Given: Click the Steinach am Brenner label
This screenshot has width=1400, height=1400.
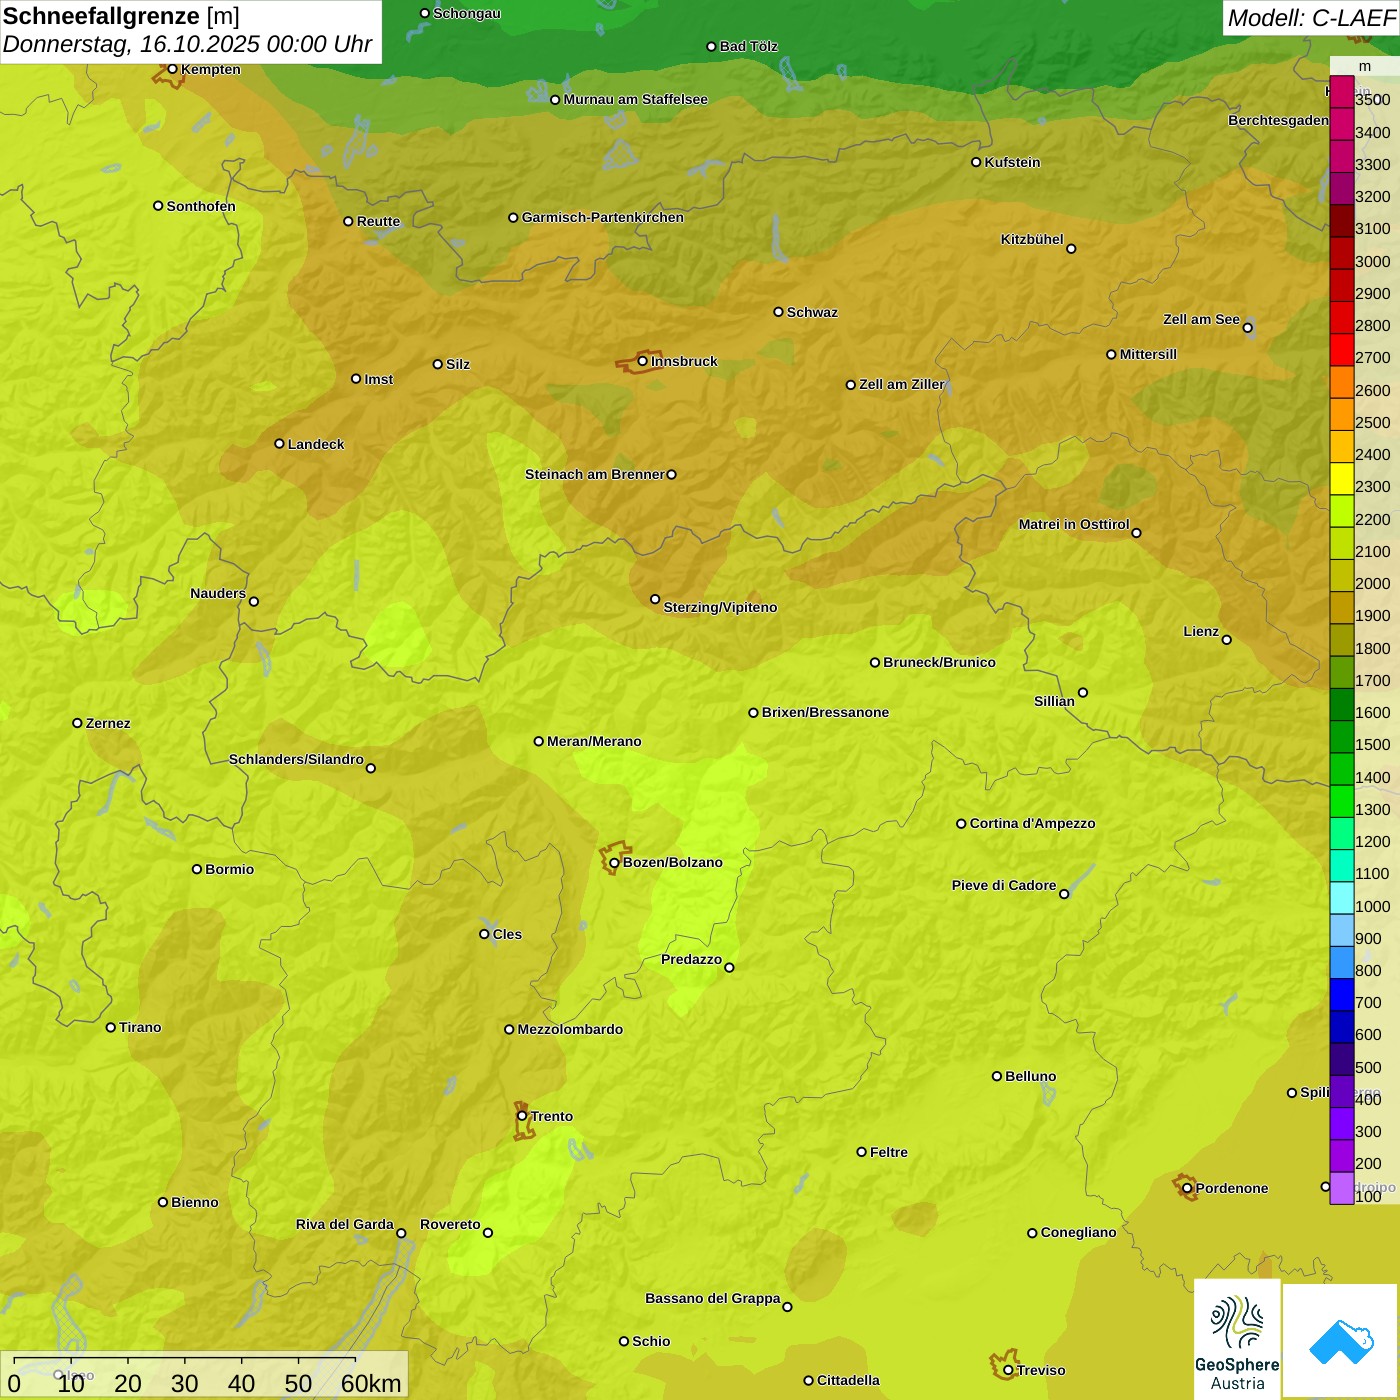Looking at the screenshot, I should coord(595,474).
